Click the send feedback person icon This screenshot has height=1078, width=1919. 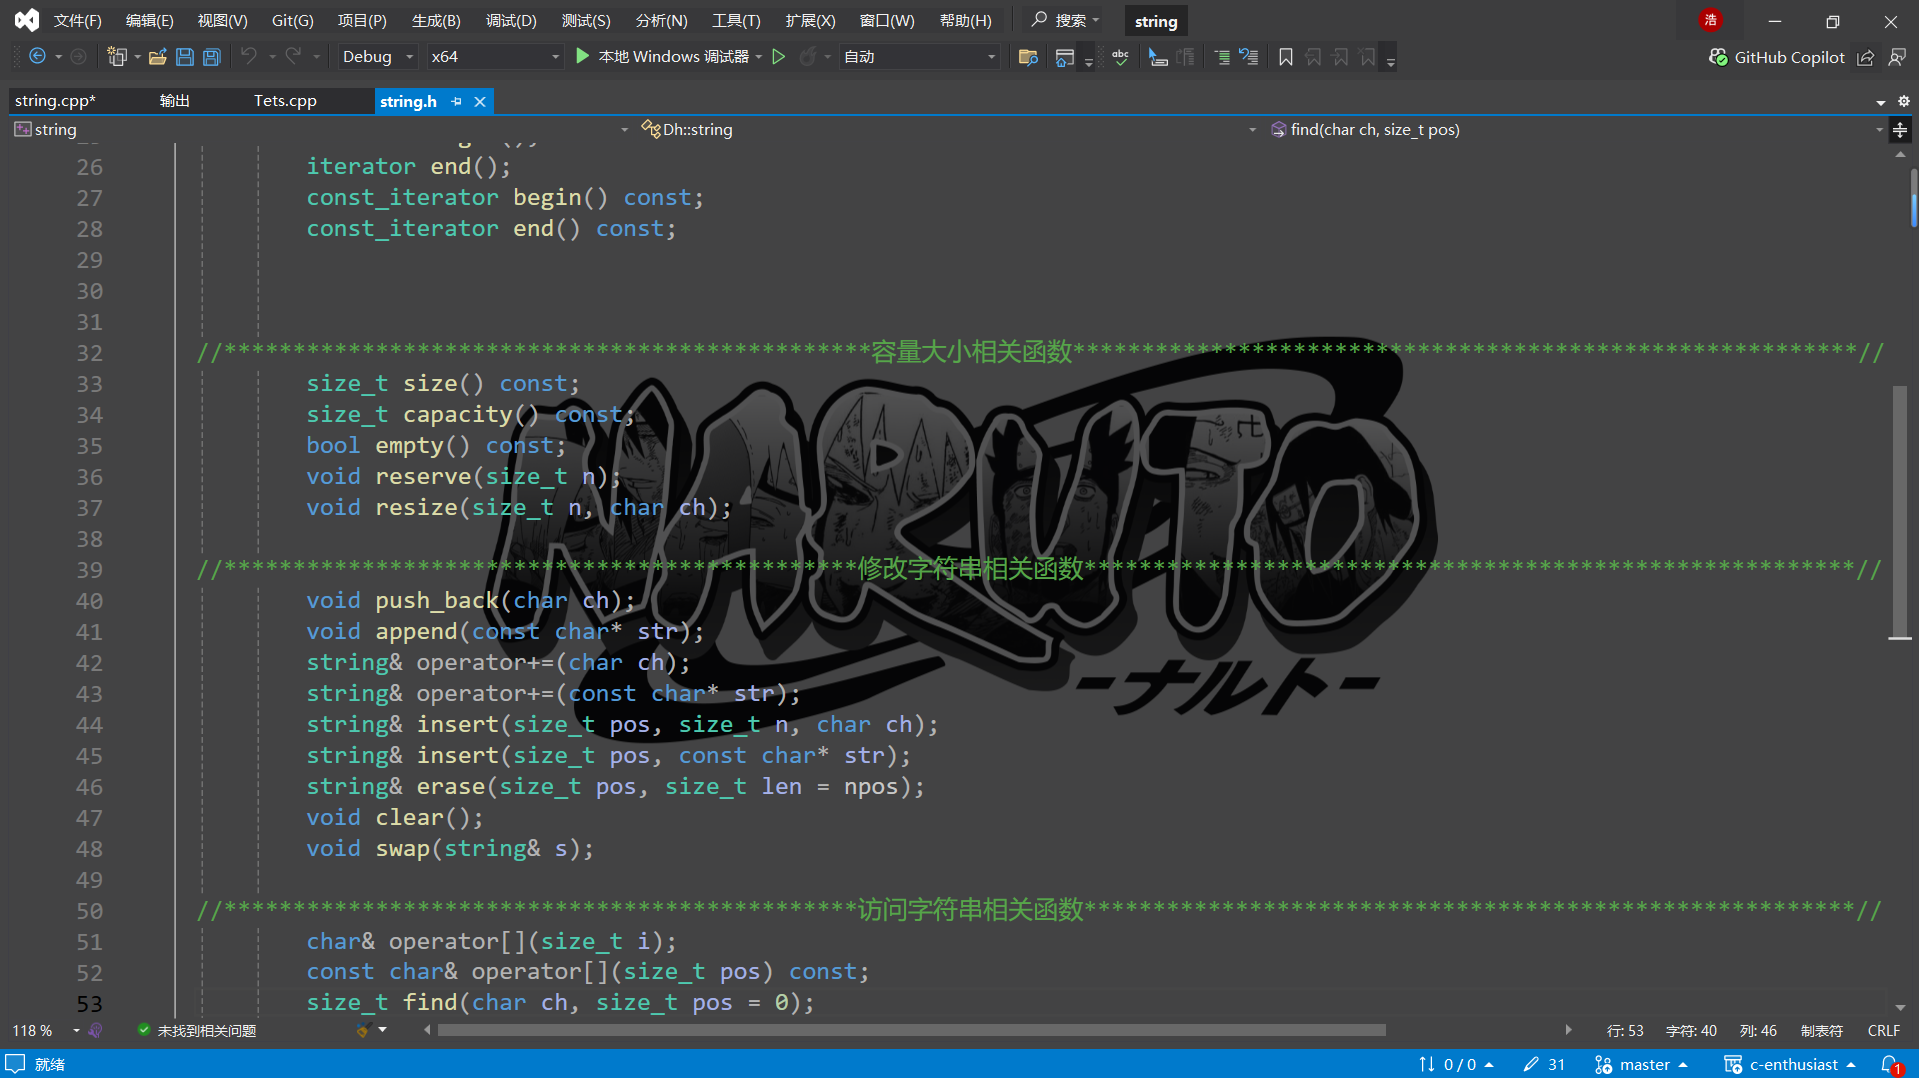1897,58
